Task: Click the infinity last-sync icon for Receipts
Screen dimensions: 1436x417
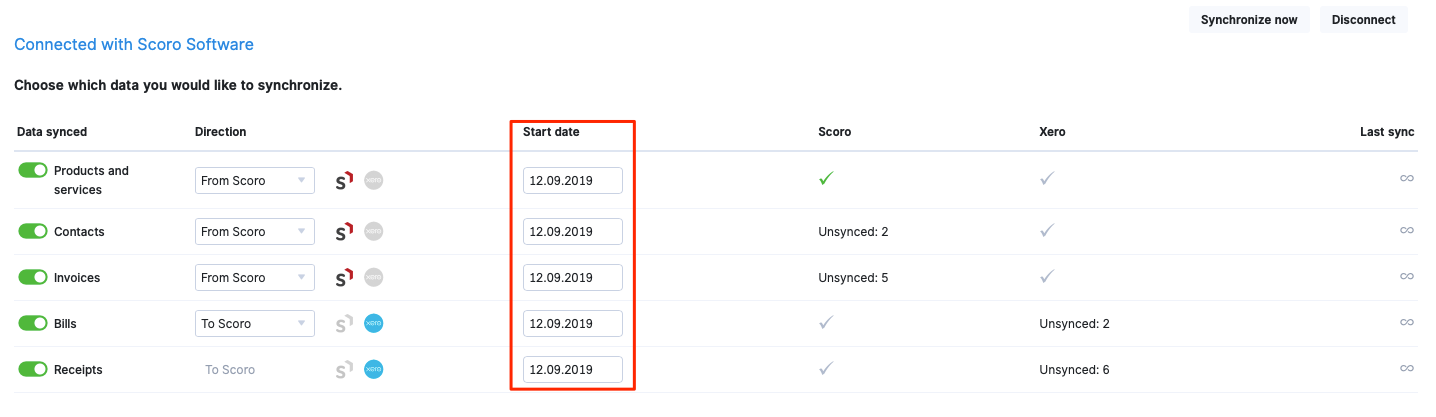Action: (x=1406, y=369)
